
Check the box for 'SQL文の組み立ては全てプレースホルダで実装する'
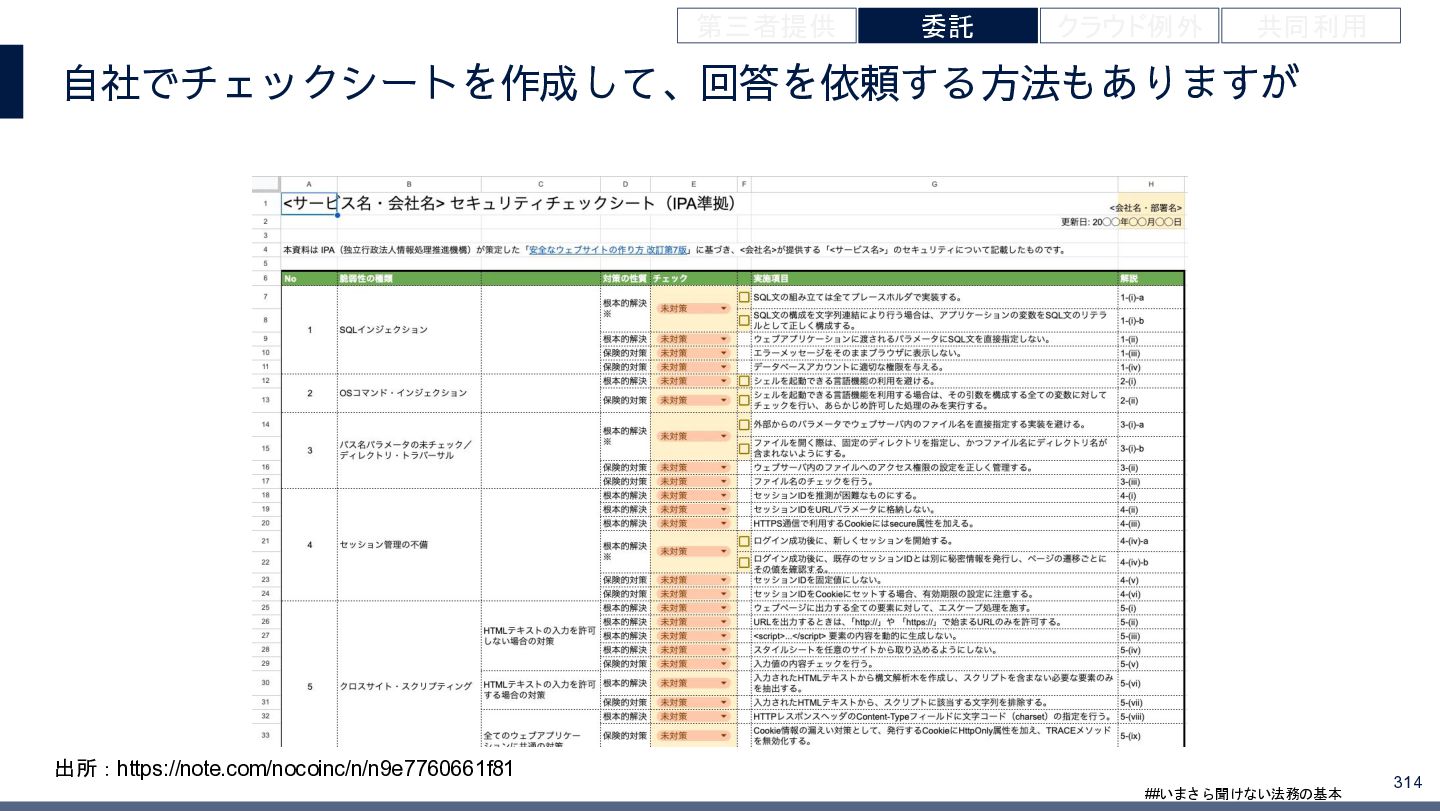click(744, 297)
